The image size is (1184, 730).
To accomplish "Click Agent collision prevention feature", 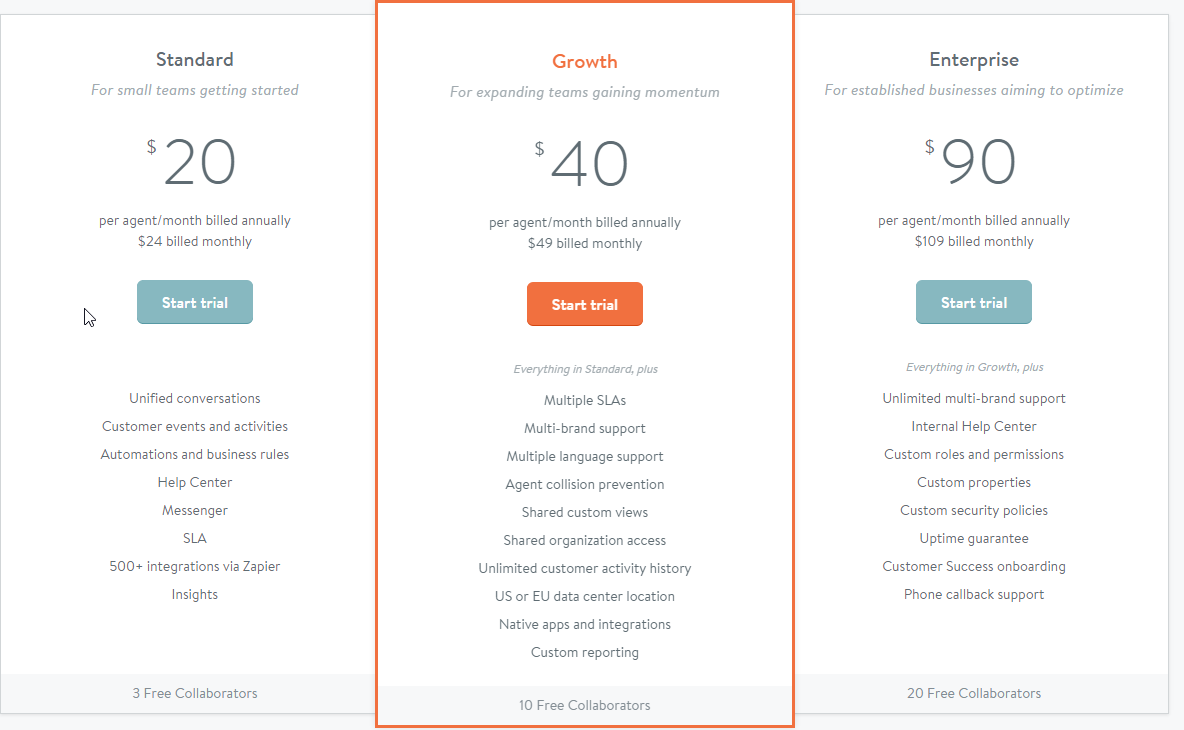I will [584, 484].
